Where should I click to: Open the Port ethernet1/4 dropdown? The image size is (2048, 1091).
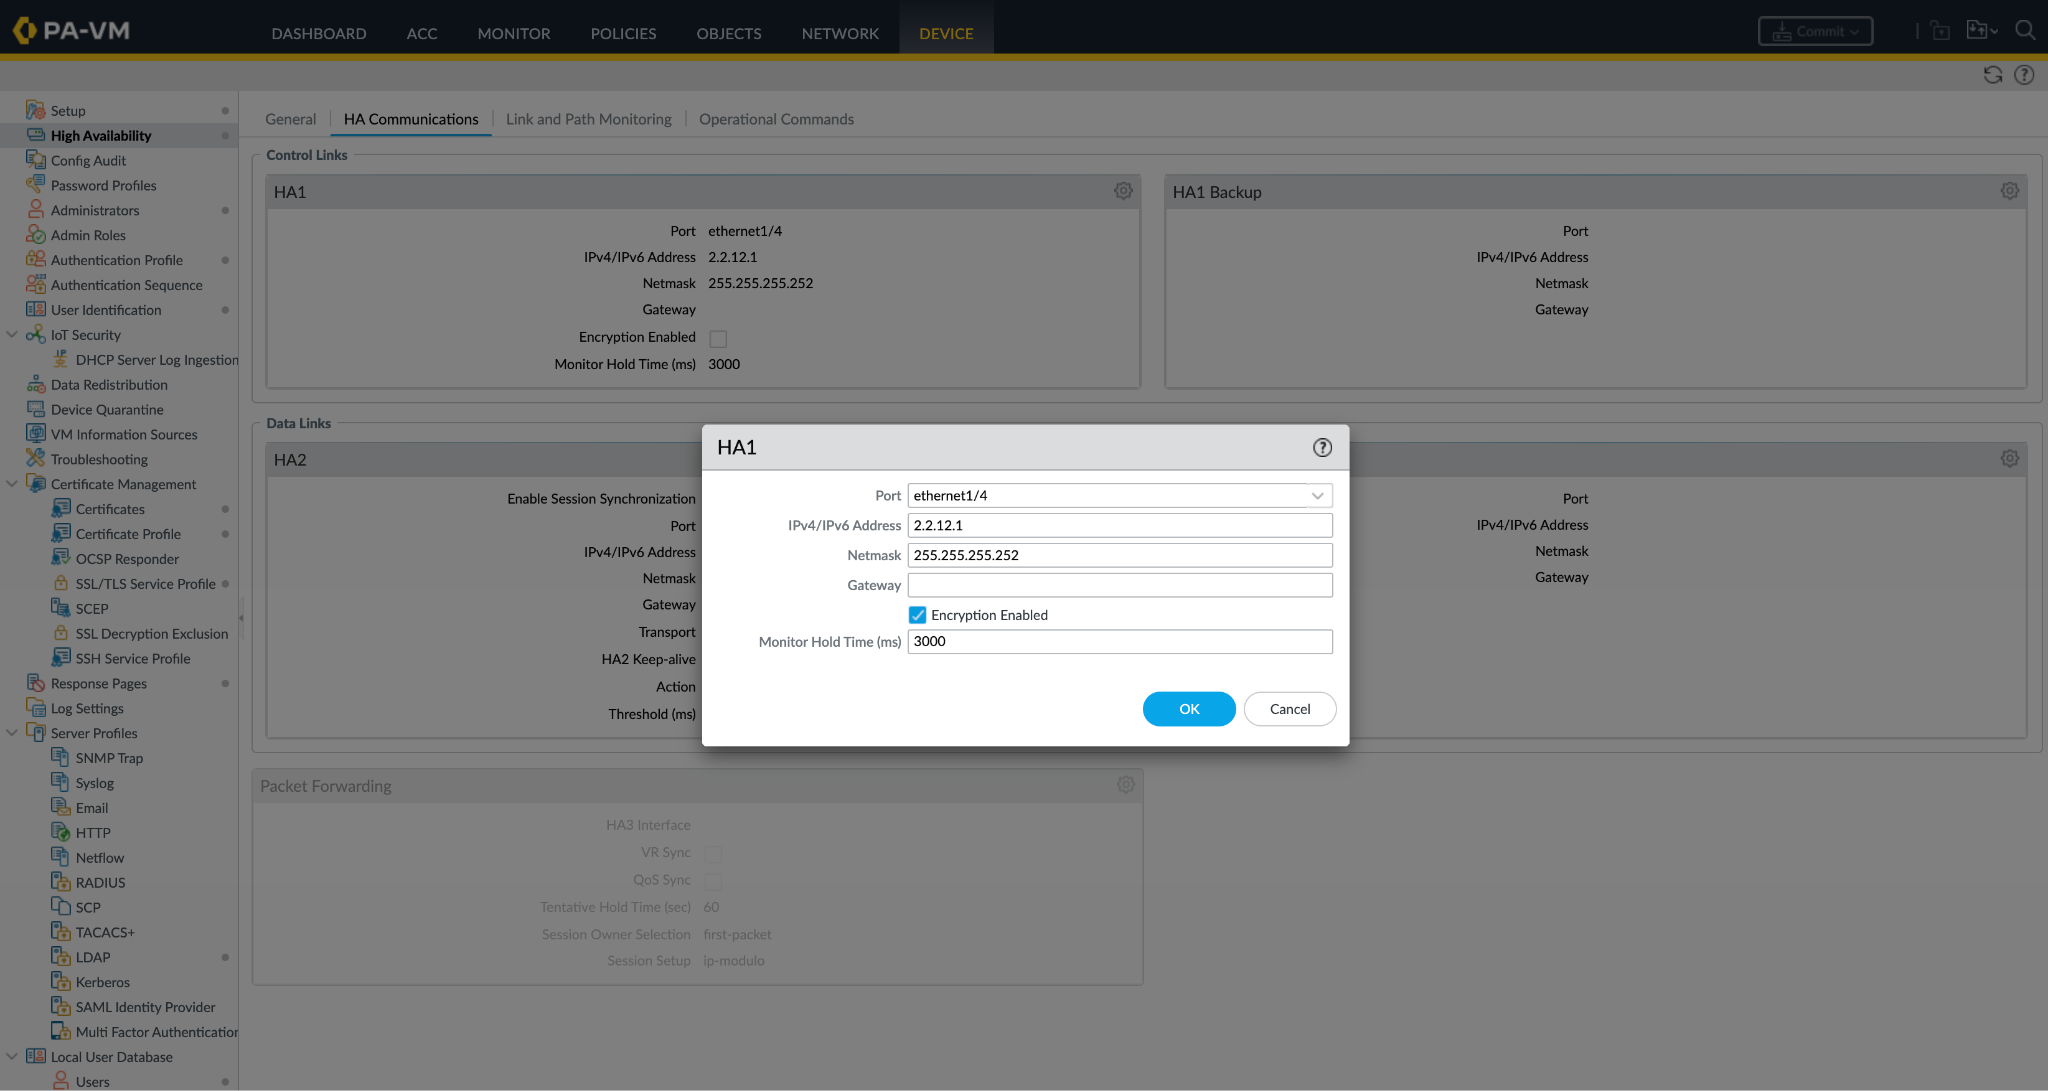(1317, 496)
